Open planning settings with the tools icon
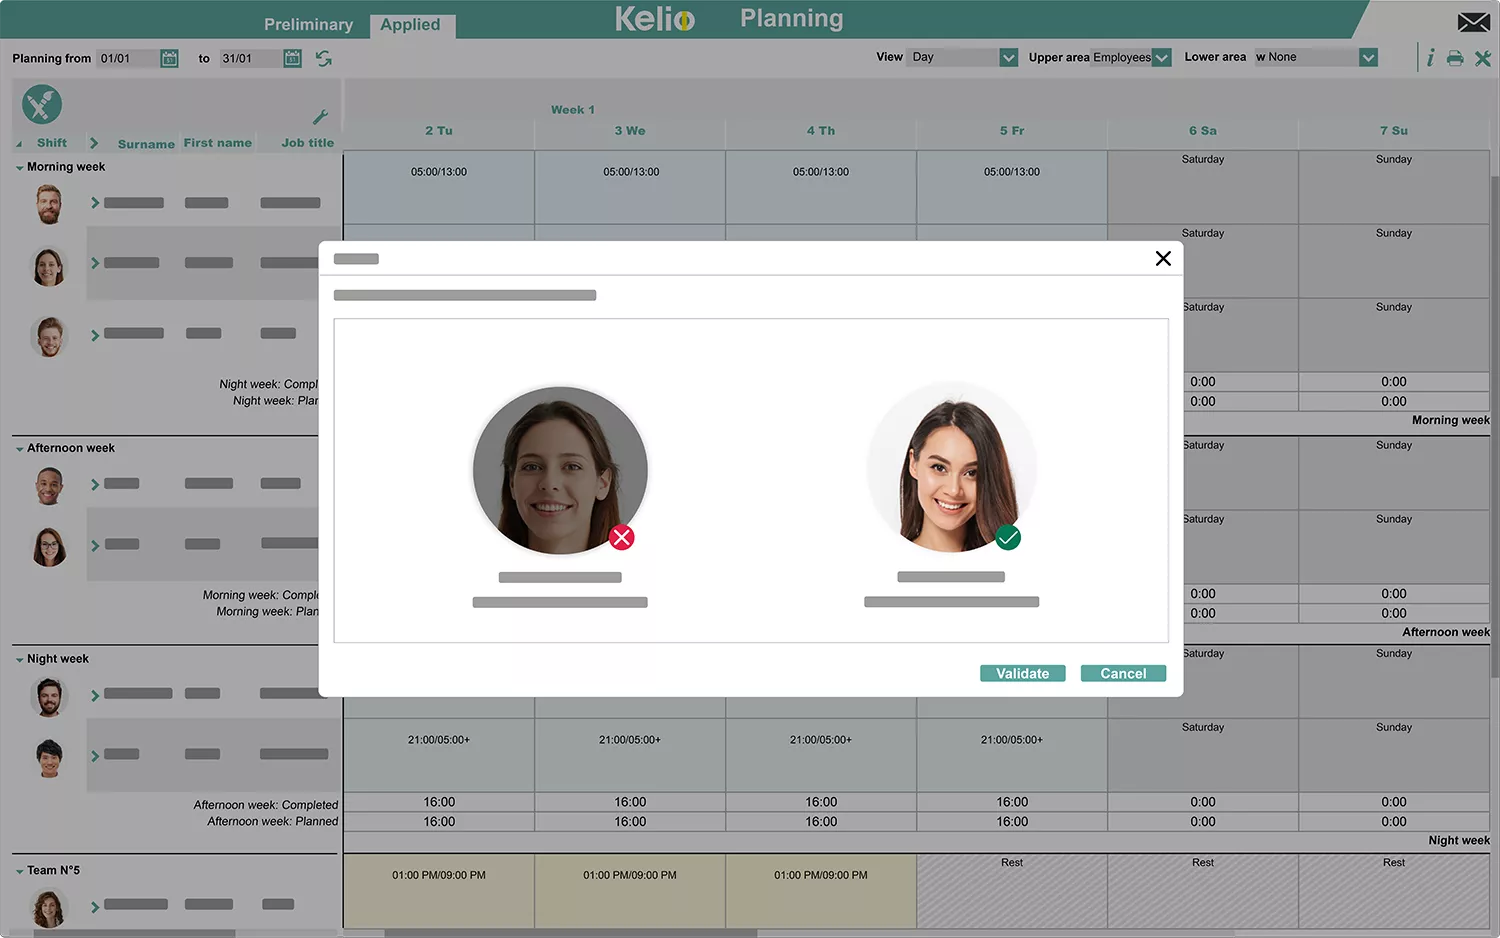1500x938 pixels. click(x=1483, y=58)
